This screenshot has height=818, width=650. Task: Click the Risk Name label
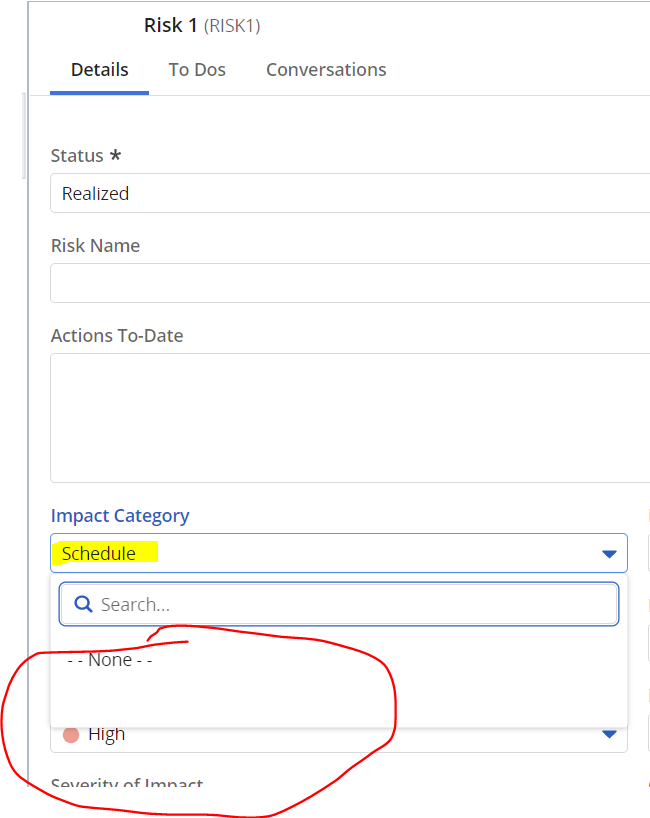point(95,246)
